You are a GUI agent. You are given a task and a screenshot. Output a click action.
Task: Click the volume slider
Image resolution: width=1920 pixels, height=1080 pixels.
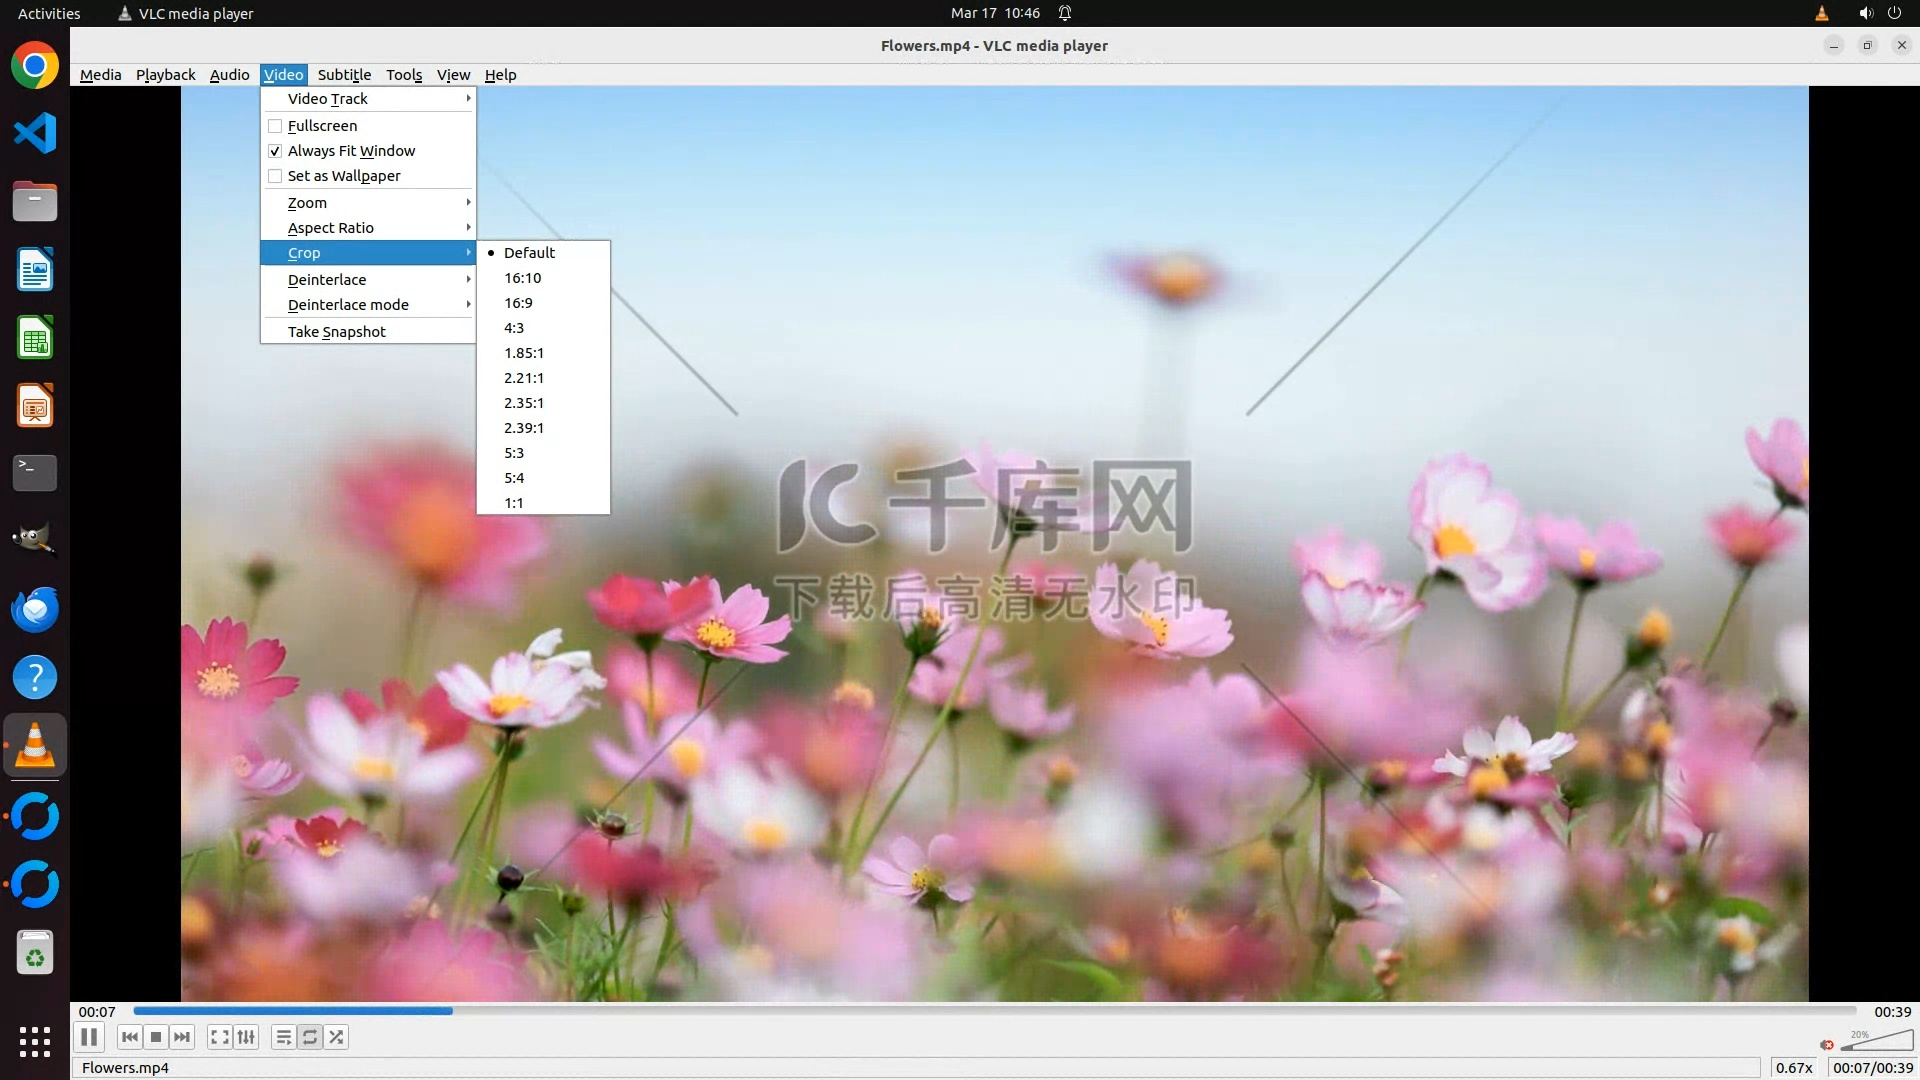point(1876,1043)
